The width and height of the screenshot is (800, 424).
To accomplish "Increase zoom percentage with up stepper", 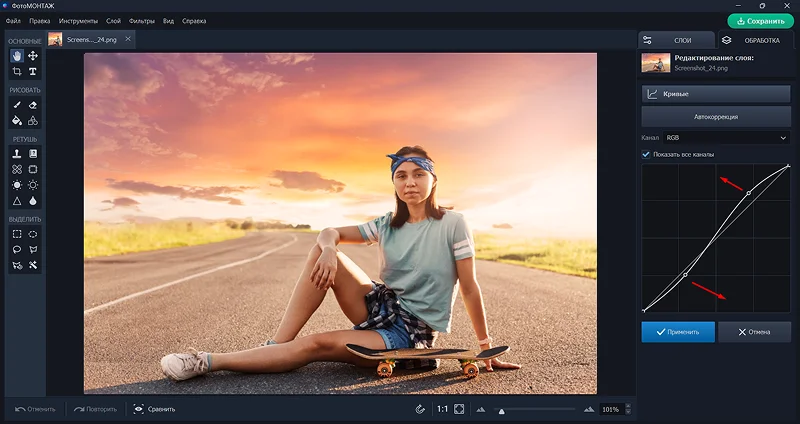I will coord(628,407).
